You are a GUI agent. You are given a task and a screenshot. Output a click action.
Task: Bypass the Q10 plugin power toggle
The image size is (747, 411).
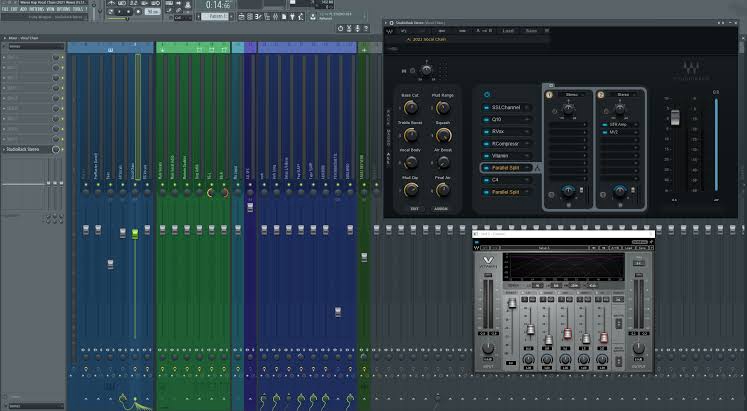[x=486, y=120]
